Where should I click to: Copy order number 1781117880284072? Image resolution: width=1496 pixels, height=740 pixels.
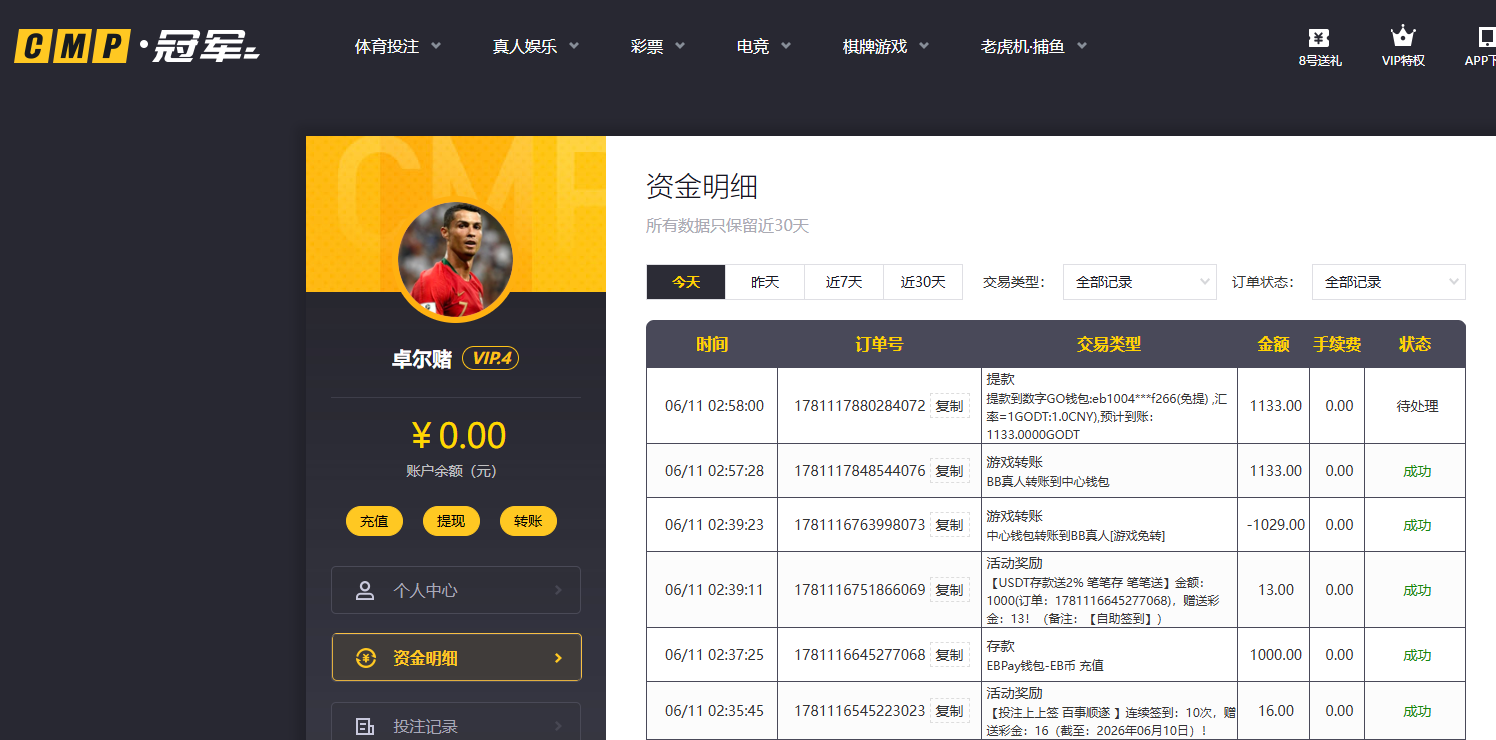(x=949, y=406)
